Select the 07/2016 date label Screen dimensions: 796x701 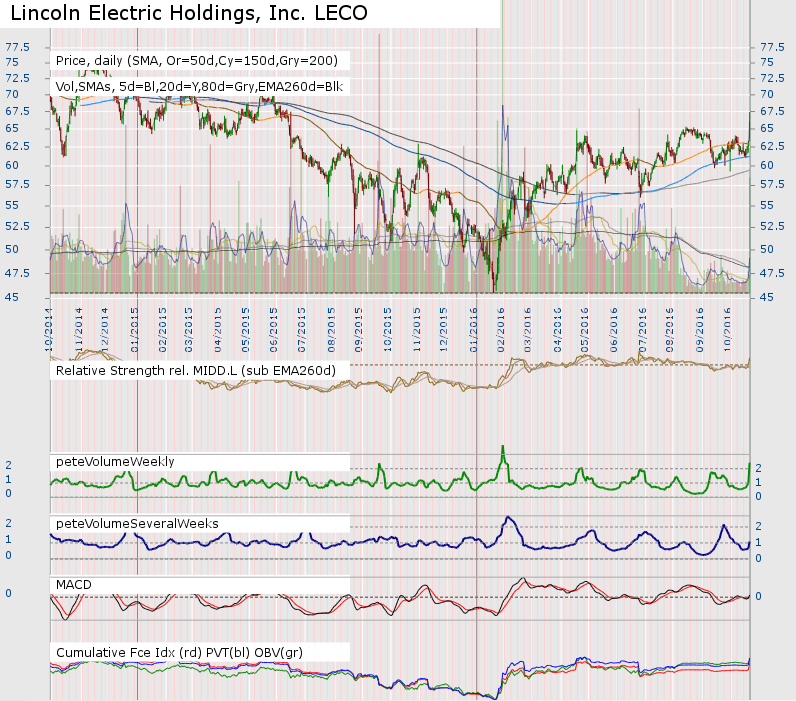pyautogui.click(x=643, y=329)
